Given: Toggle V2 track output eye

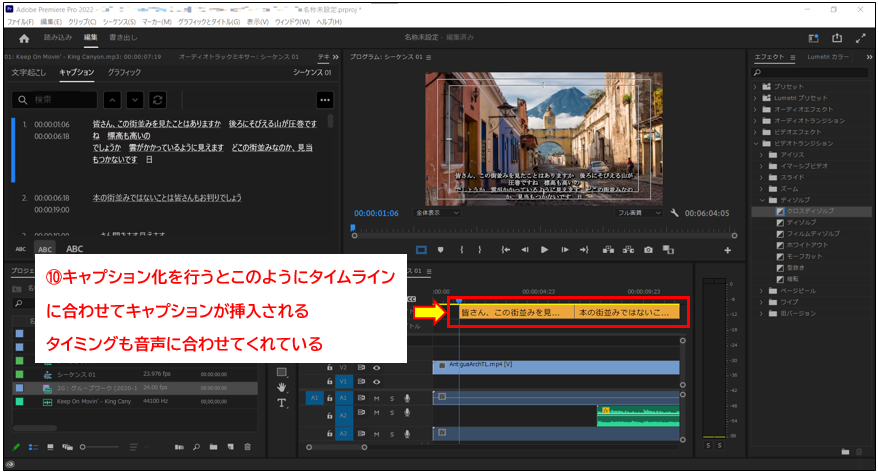Looking at the screenshot, I should 377,368.
